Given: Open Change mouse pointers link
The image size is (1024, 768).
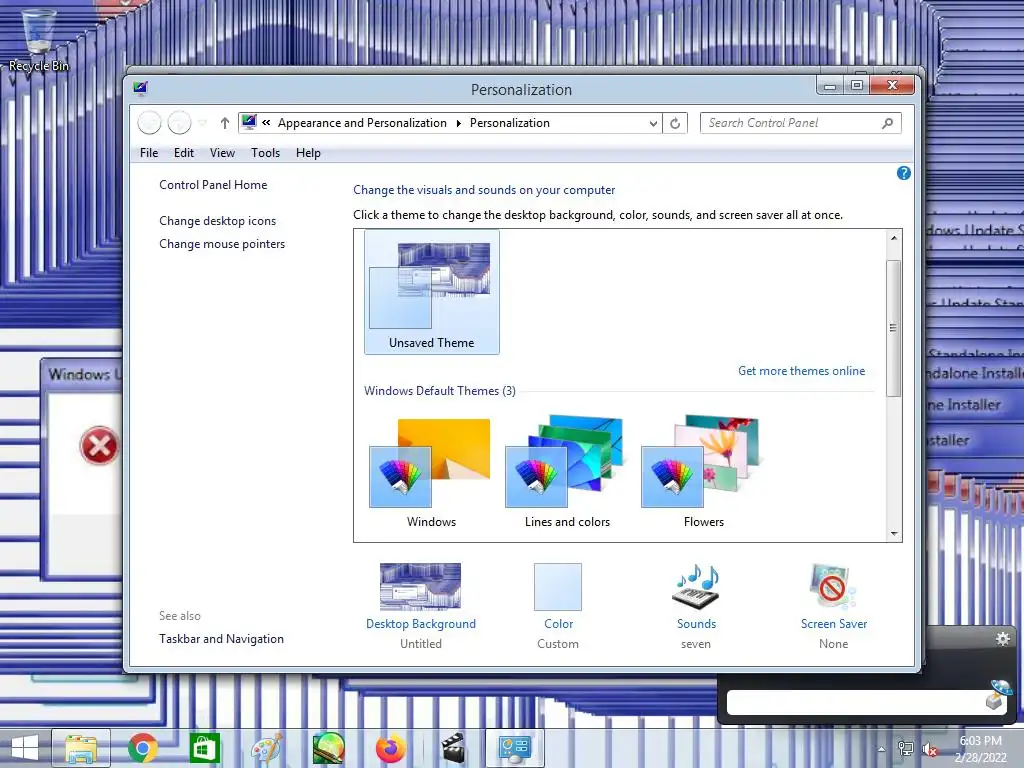Looking at the screenshot, I should click(x=222, y=244).
